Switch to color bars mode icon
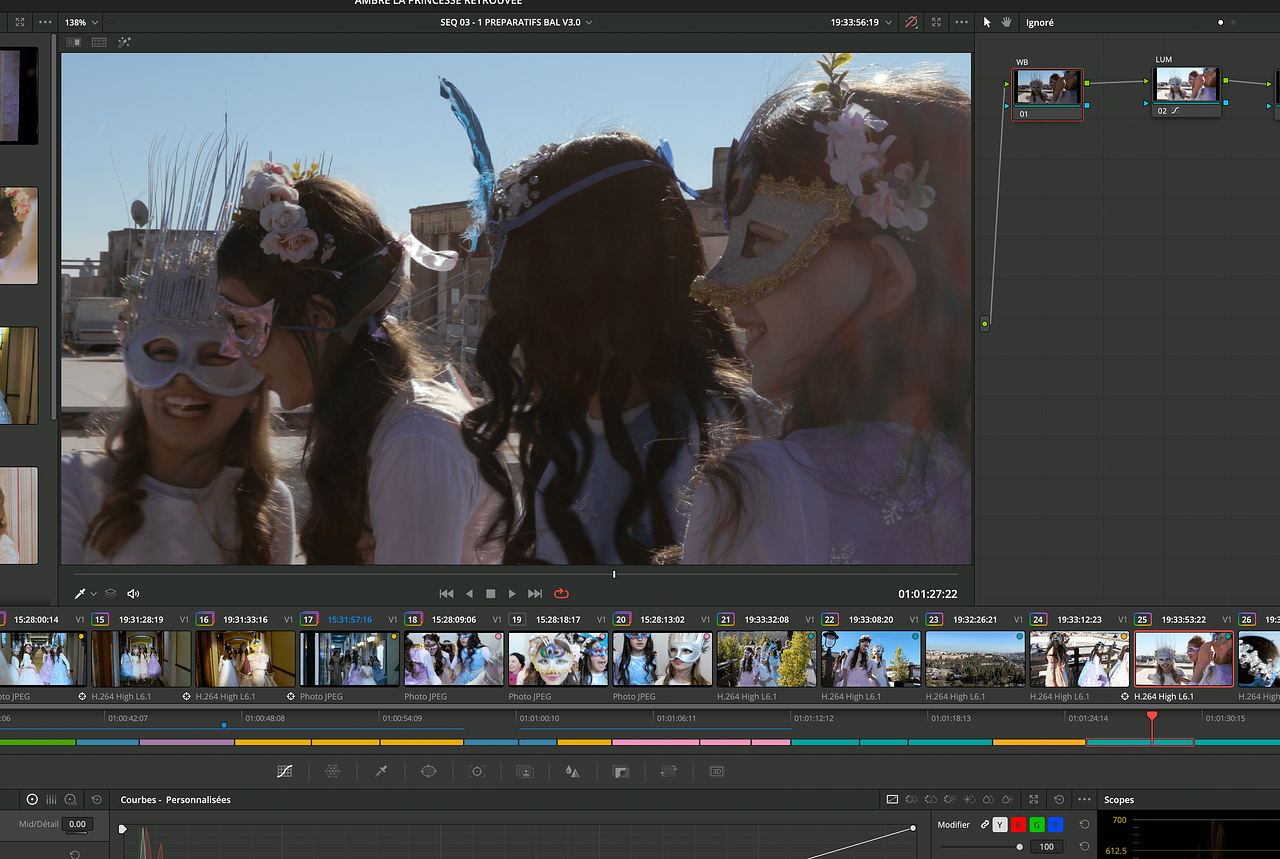Image resolution: width=1280 pixels, height=859 pixels. tap(51, 800)
